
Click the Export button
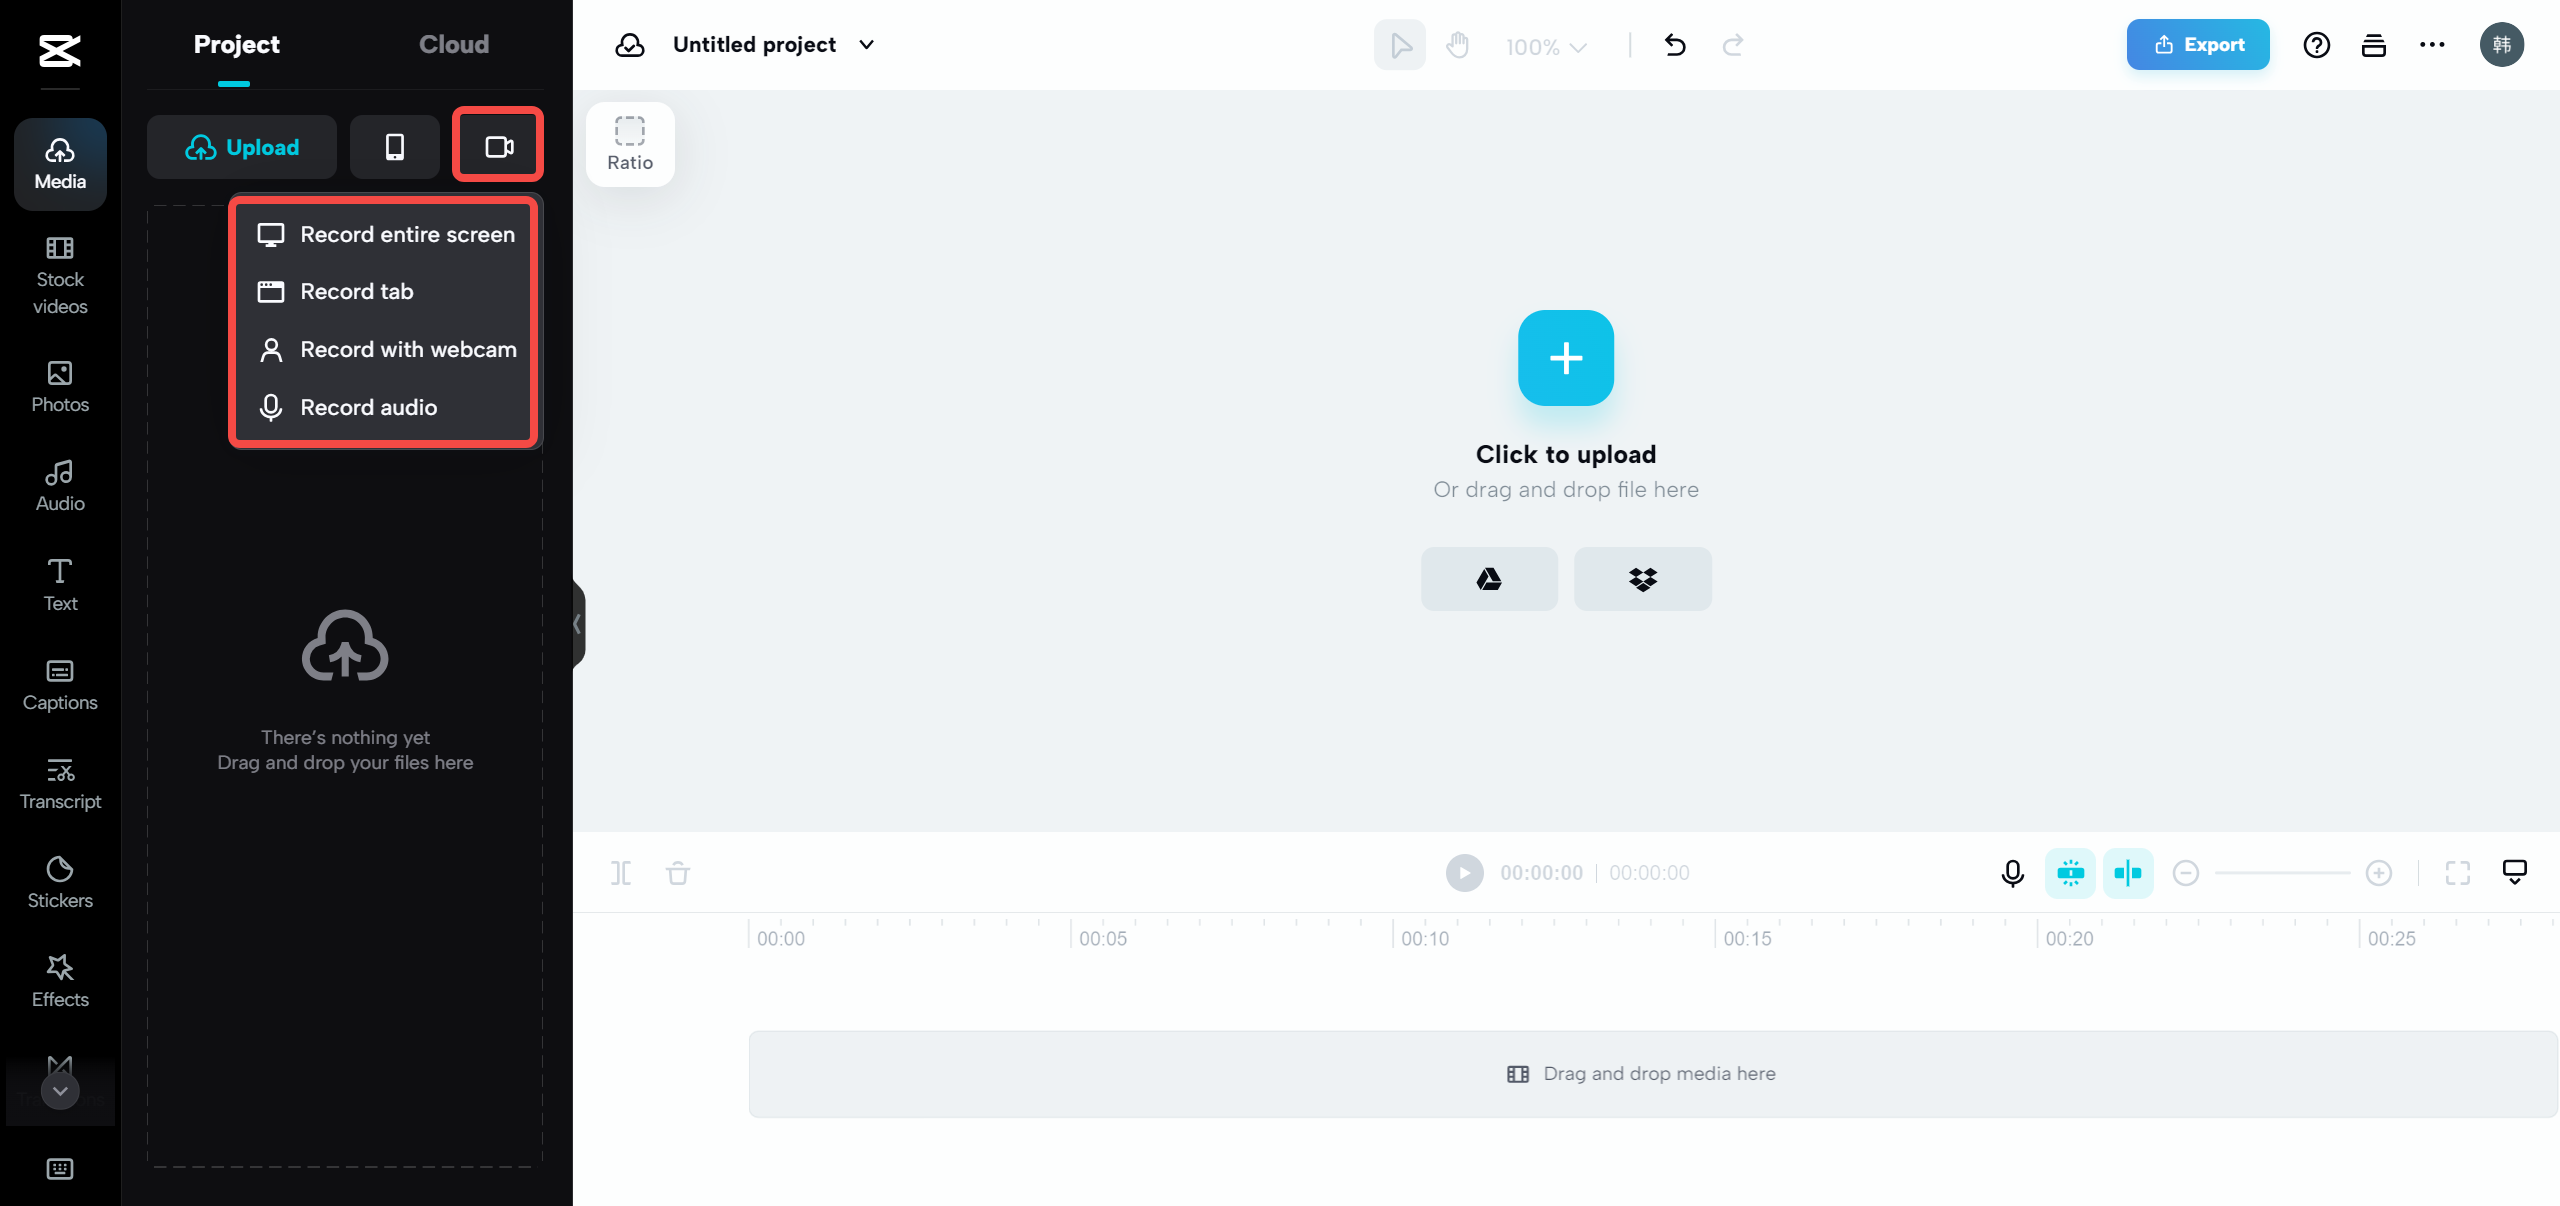(2196, 44)
